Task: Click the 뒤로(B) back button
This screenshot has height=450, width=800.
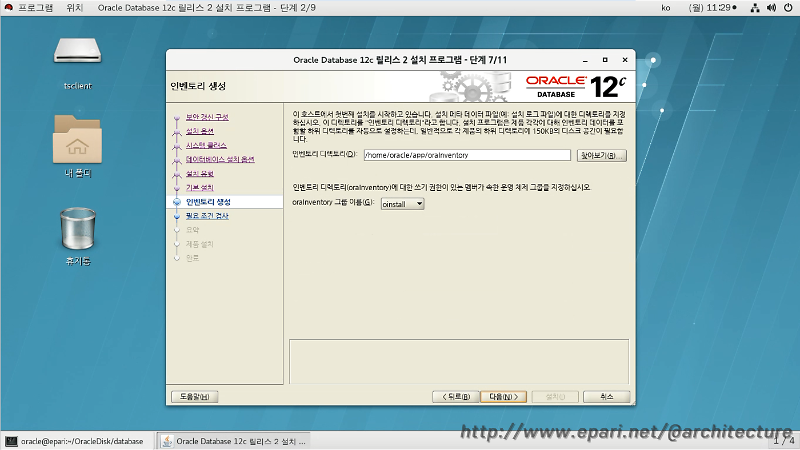Action: click(455, 396)
